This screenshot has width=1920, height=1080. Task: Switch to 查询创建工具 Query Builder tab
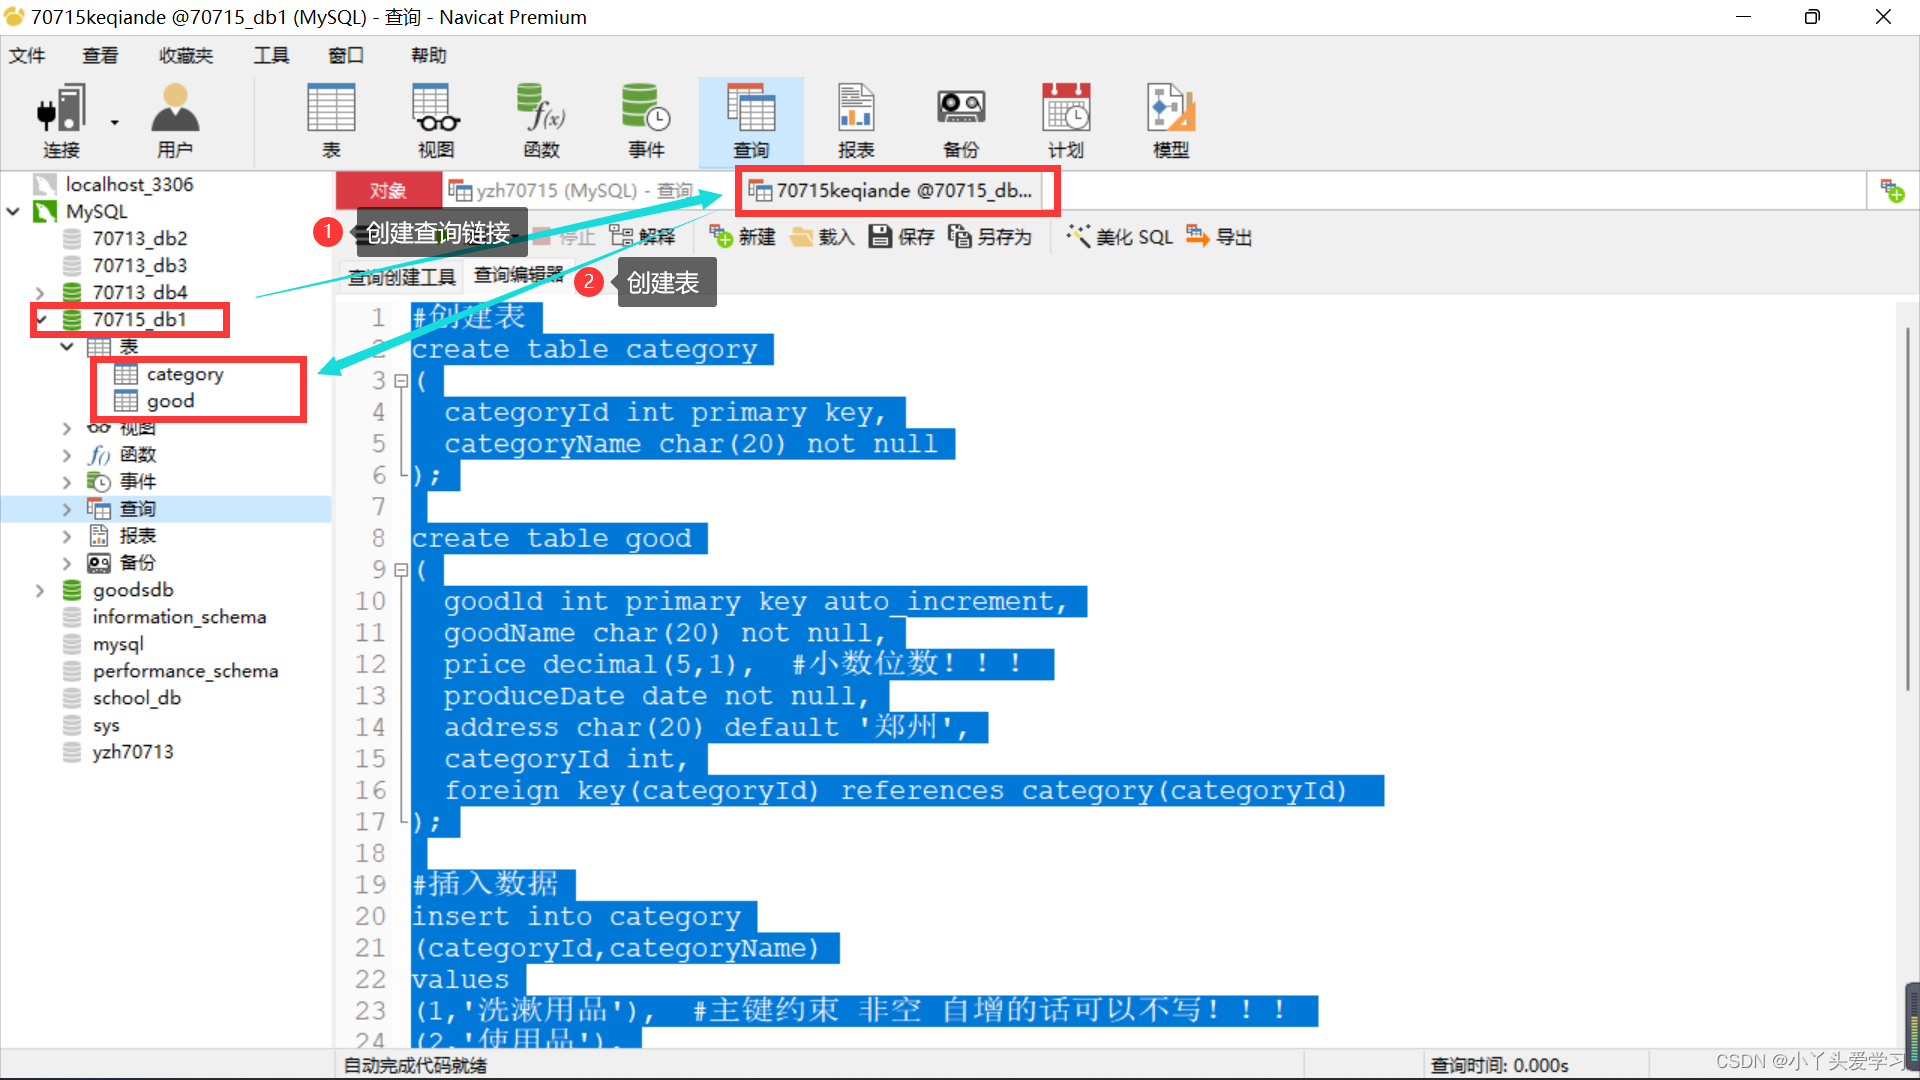pyautogui.click(x=401, y=277)
